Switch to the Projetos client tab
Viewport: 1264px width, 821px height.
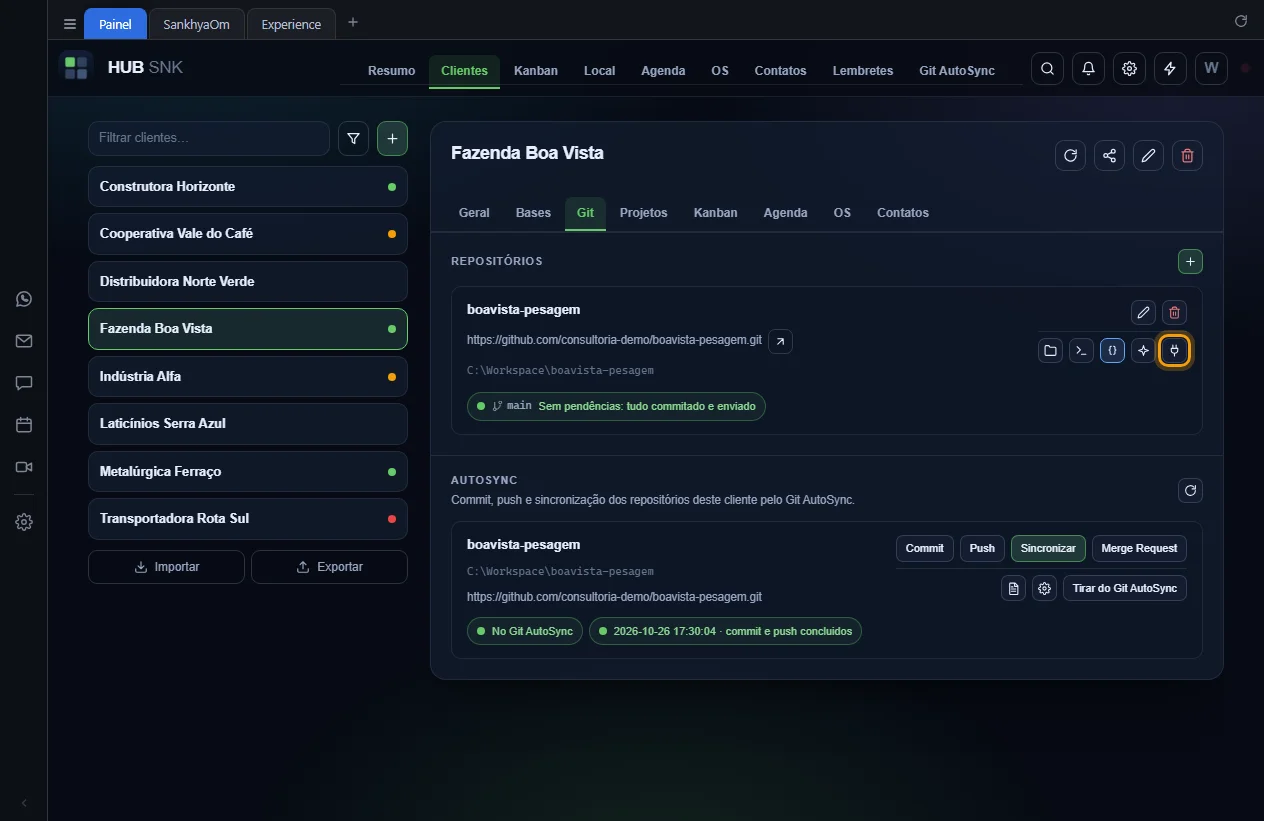(x=643, y=213)
